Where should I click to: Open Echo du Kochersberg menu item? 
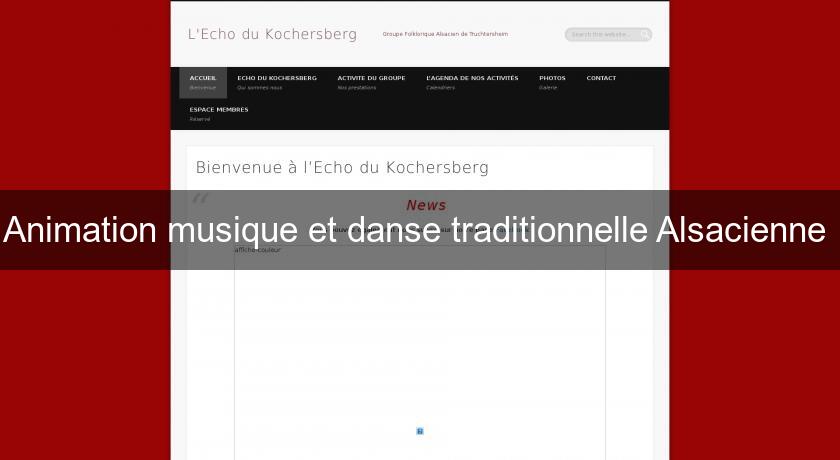point(277,82)
